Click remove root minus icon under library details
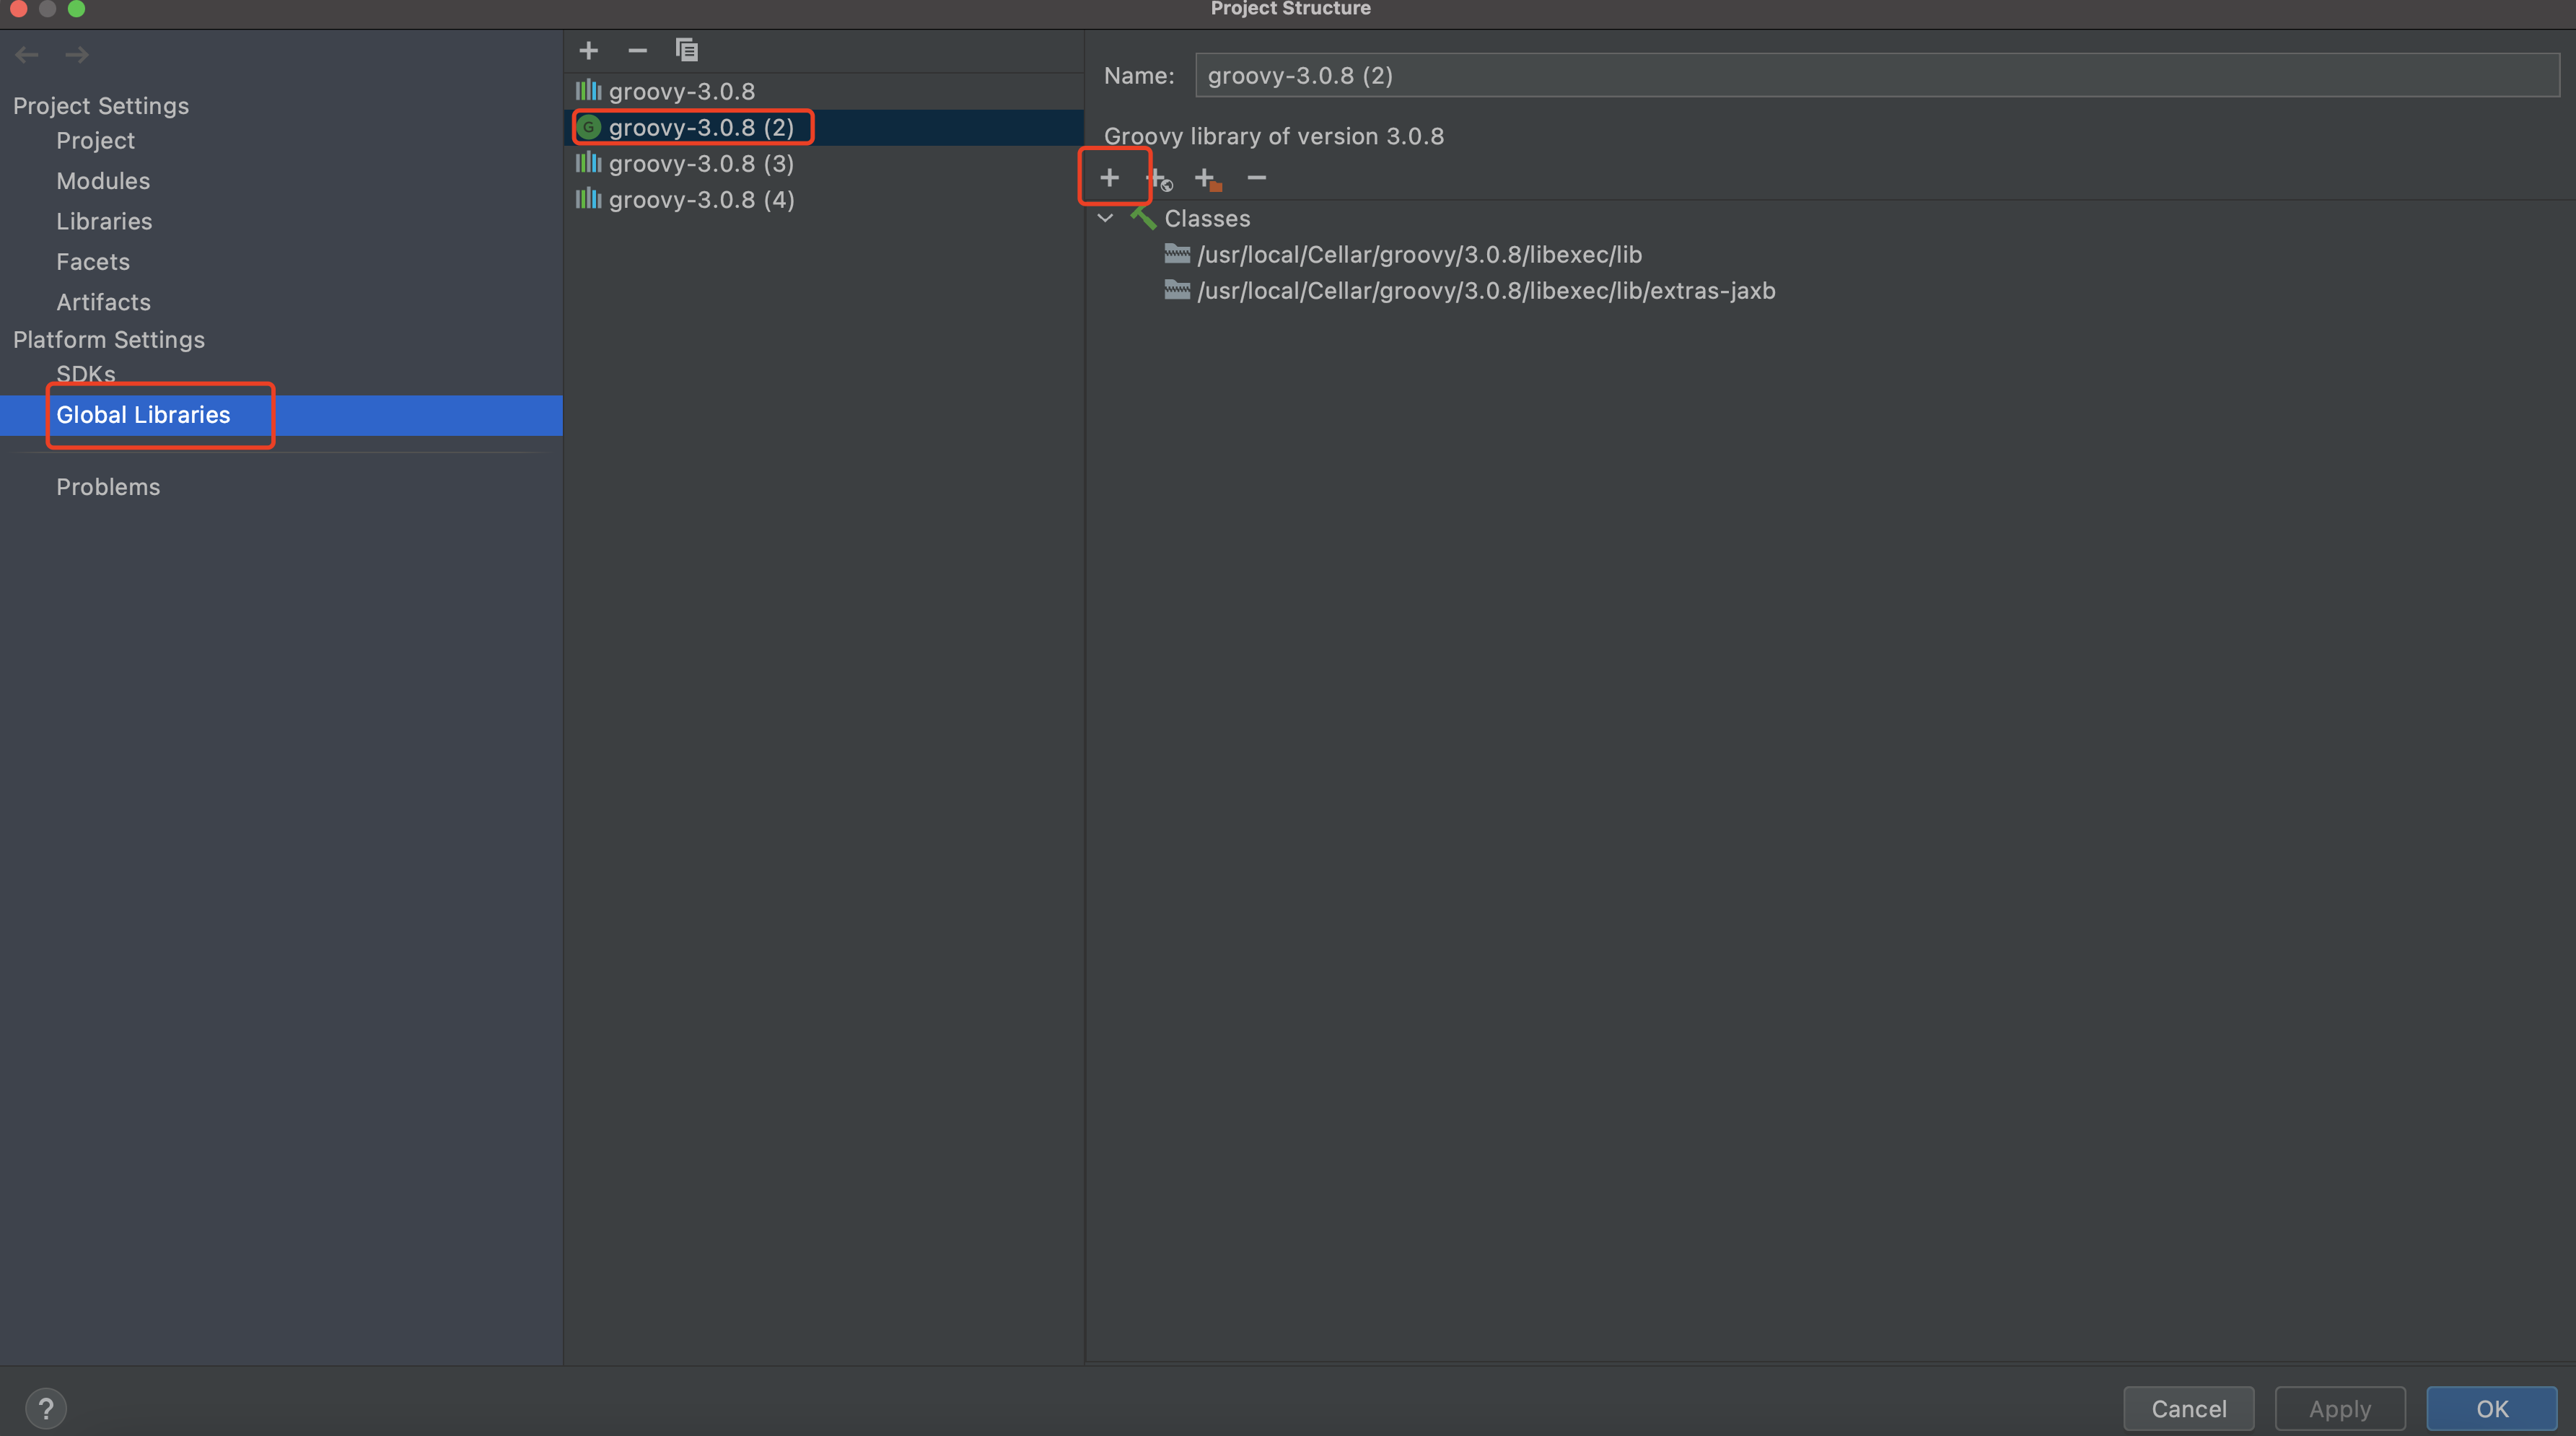 coord(1257,178)
